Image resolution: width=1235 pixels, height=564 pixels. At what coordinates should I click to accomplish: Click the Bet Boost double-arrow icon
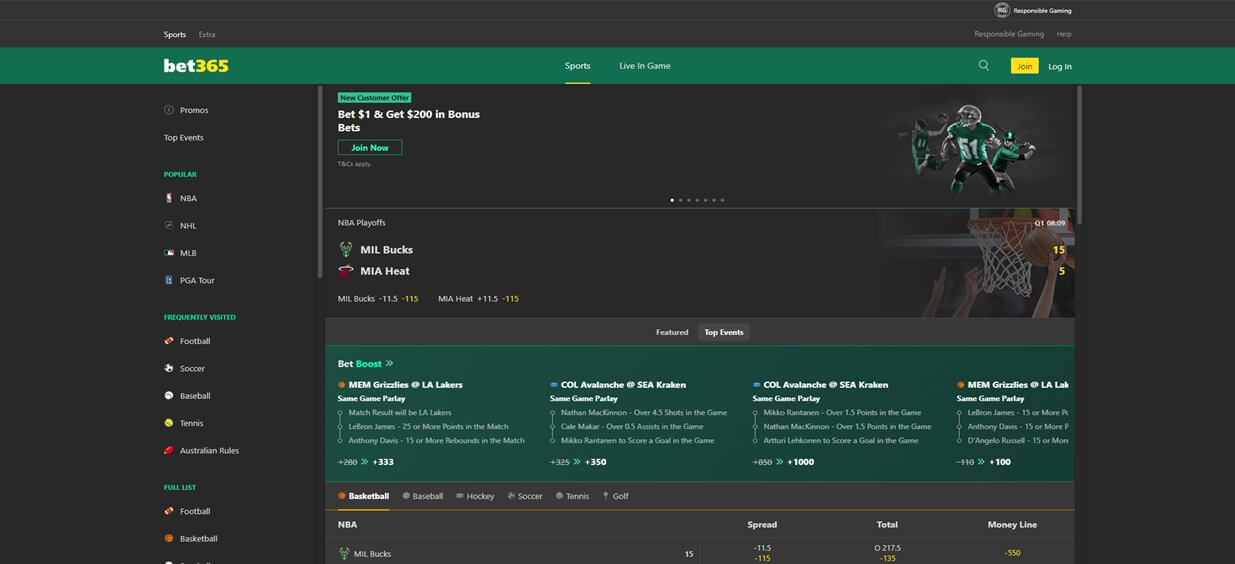389,364
